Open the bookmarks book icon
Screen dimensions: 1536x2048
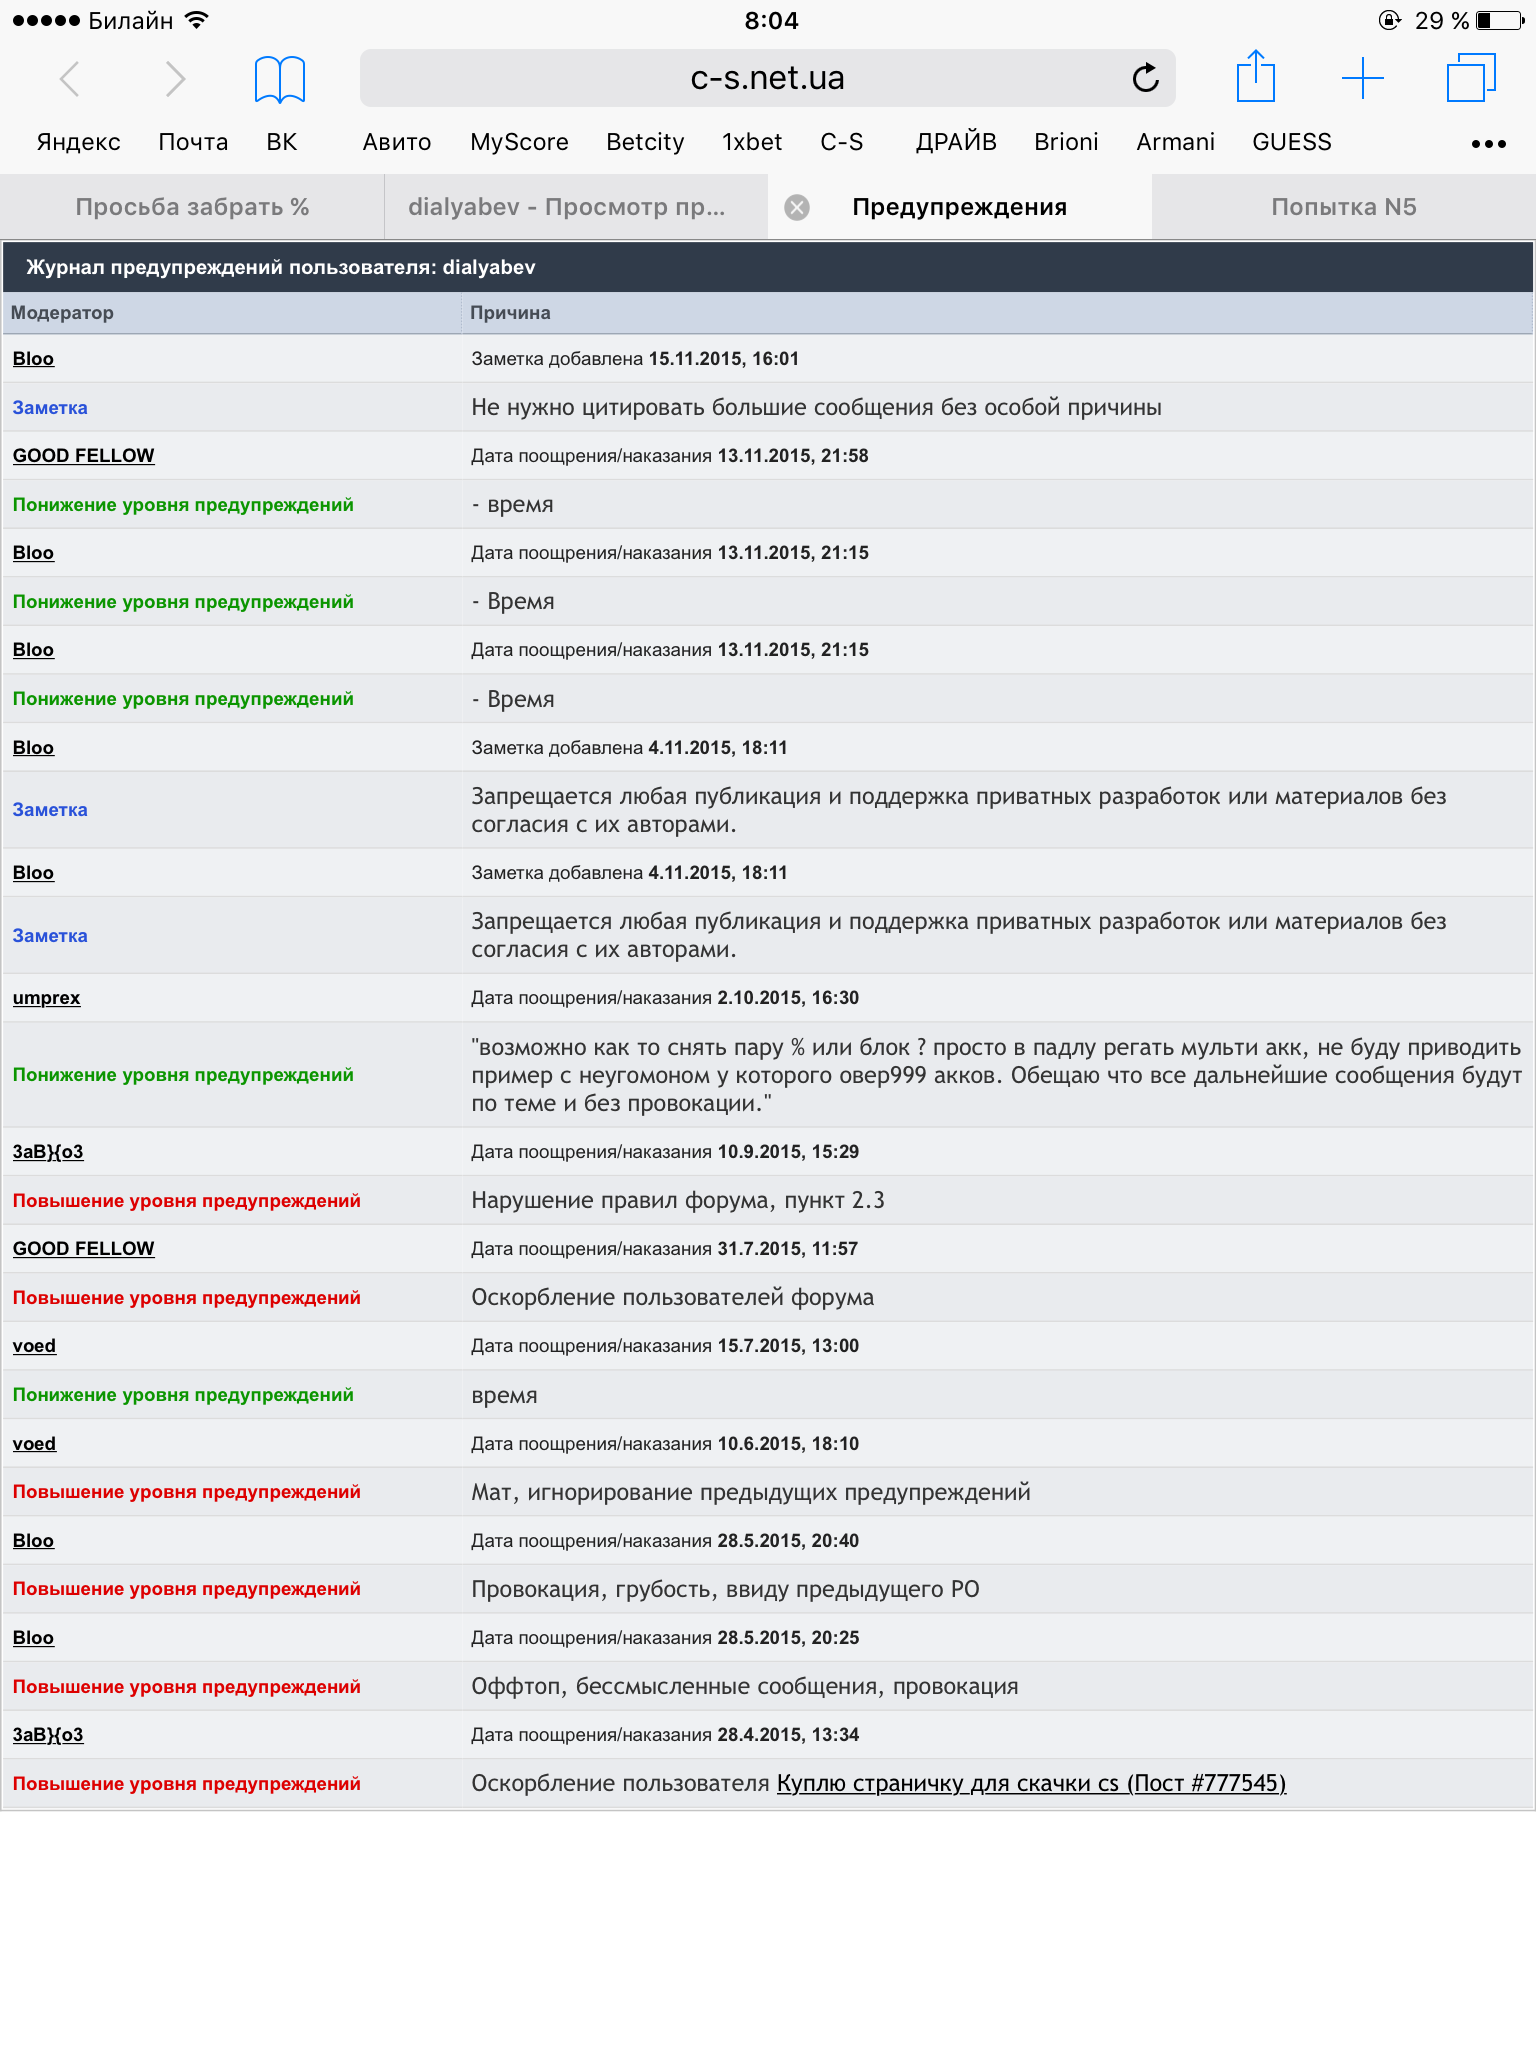pyautogui.click(x=280, y=79)
